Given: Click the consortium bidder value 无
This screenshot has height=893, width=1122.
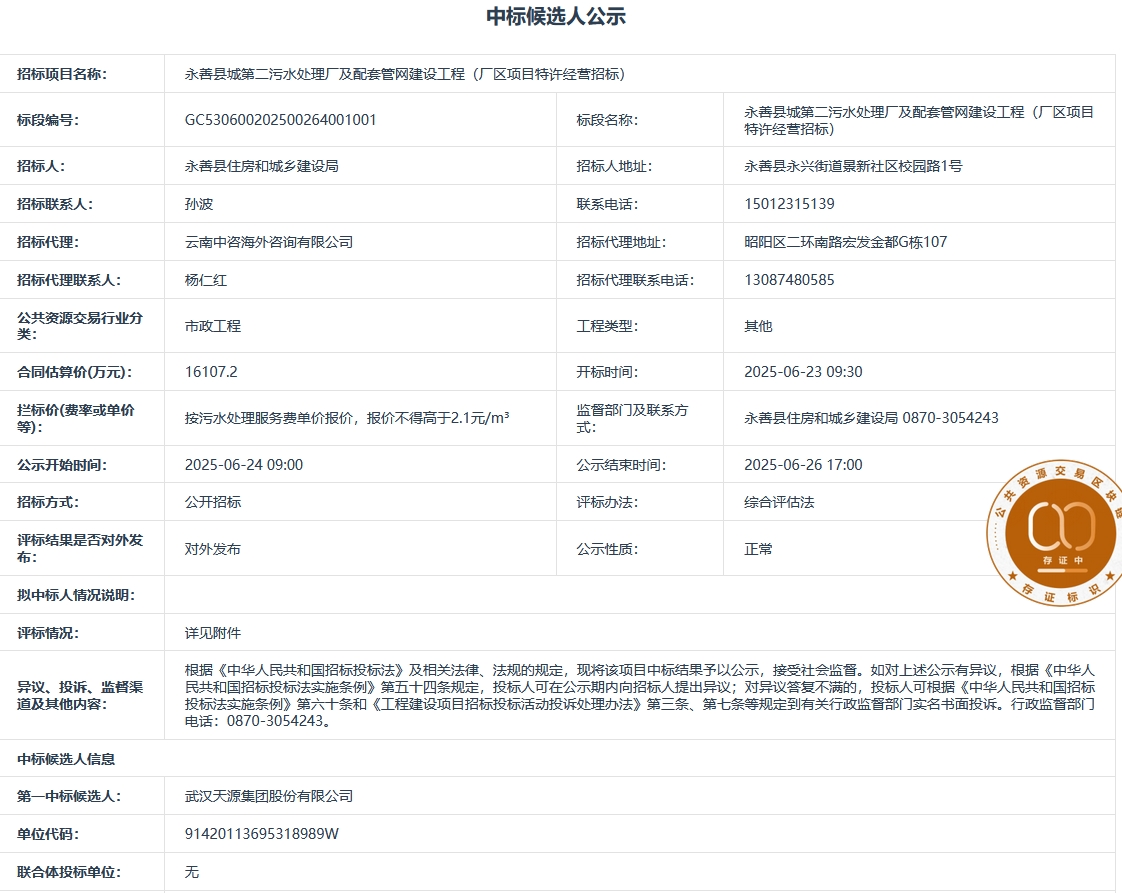Looking at the screenshot, I should (192, 872).
